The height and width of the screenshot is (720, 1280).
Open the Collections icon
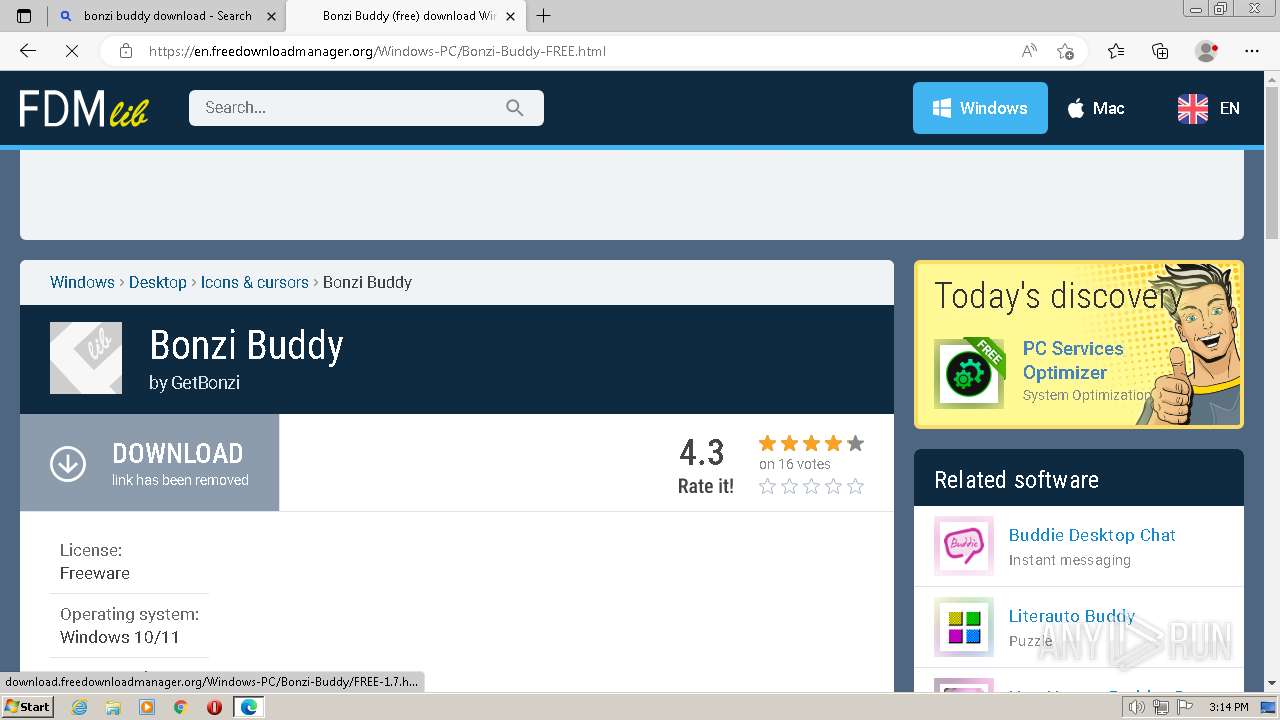[1160, 51]
